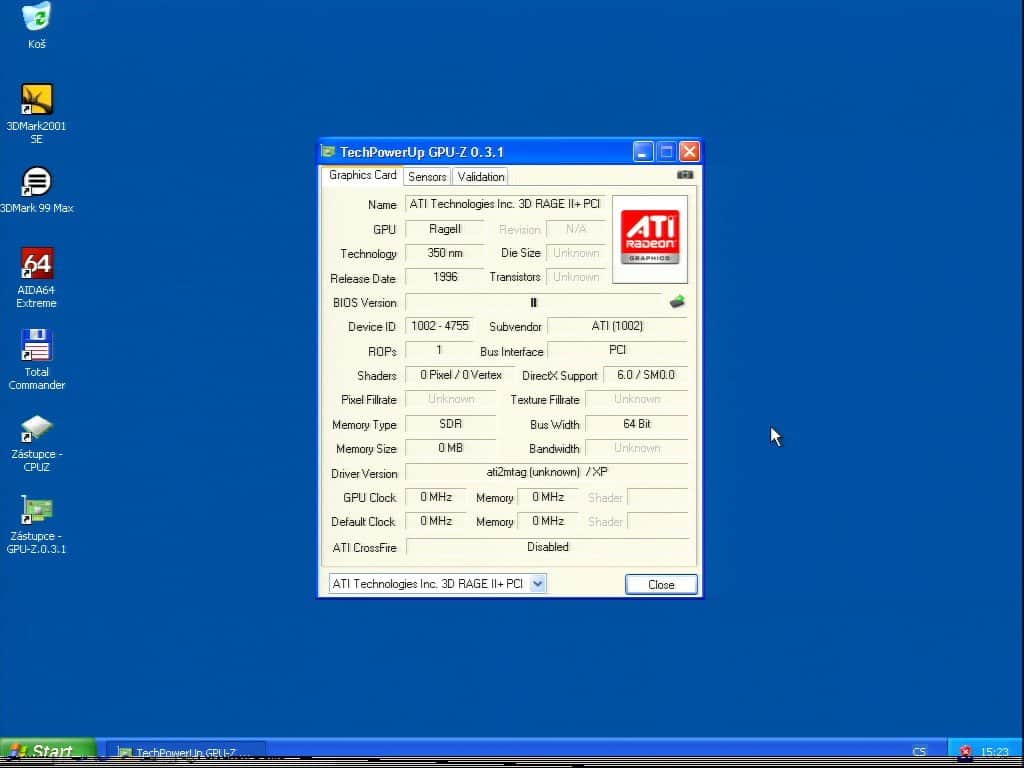Open the Start menu
The height and width of the screenshot is (768, 1024).
(47, 752)
